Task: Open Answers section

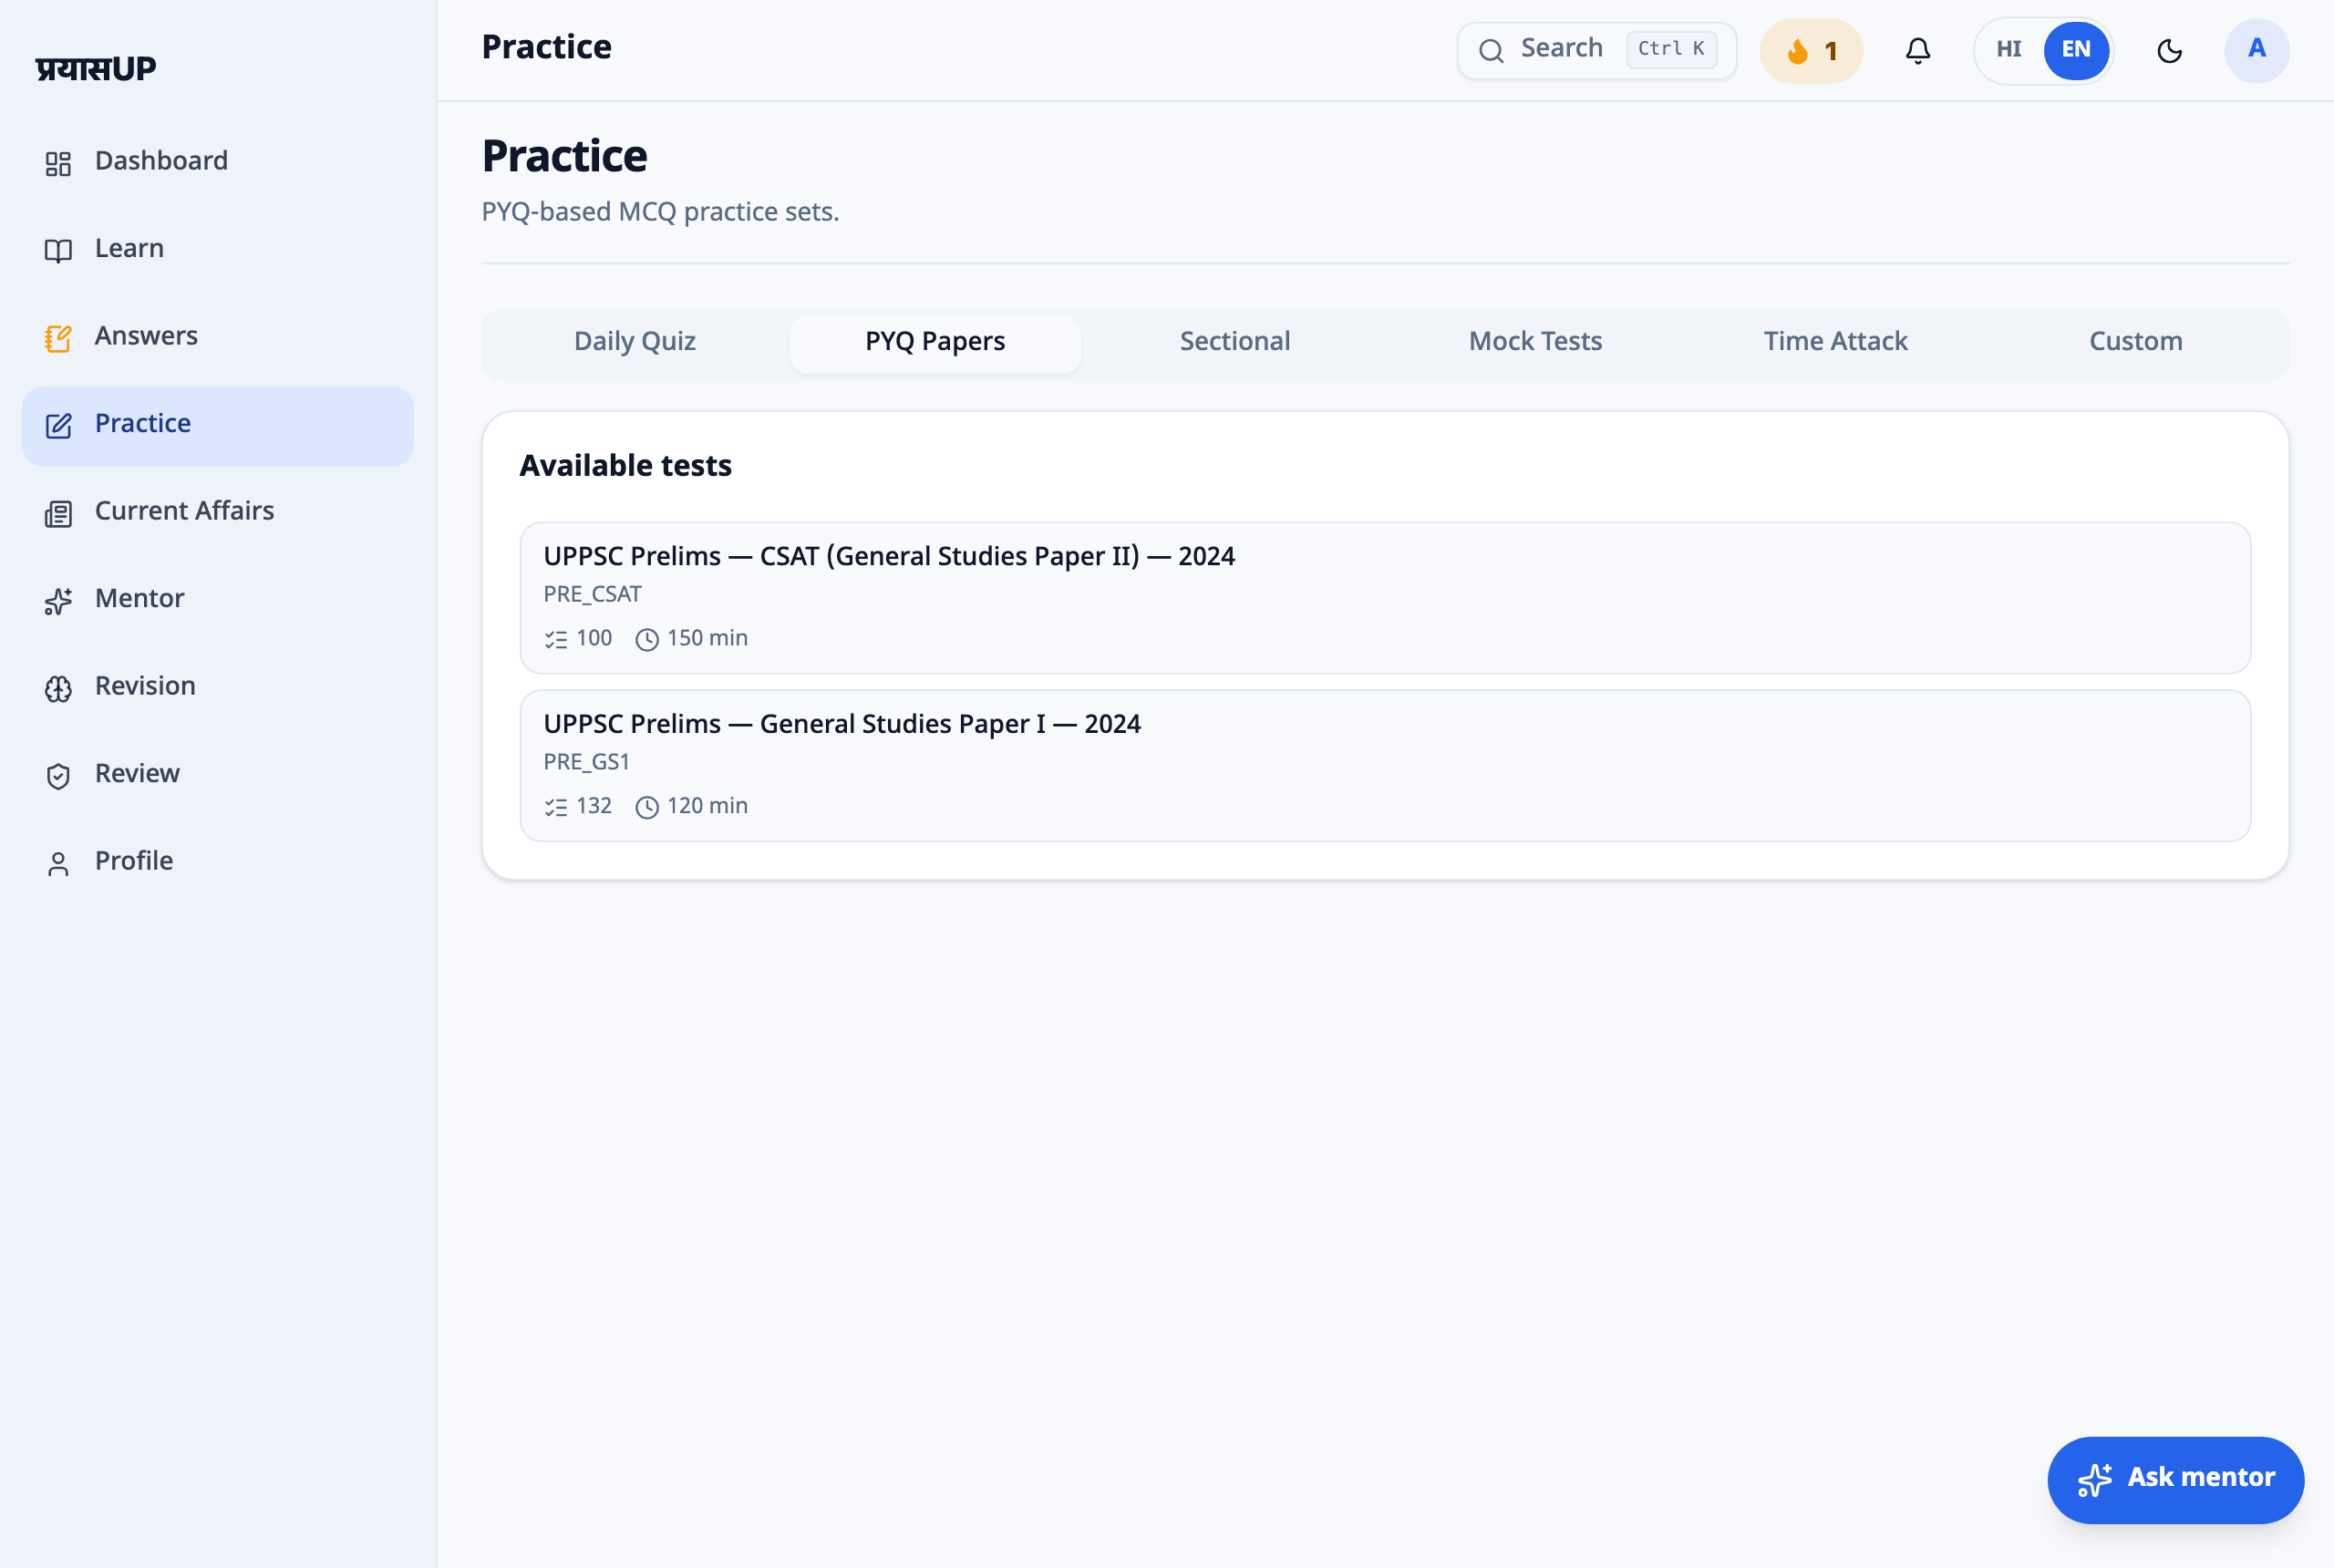Action: 218,337
